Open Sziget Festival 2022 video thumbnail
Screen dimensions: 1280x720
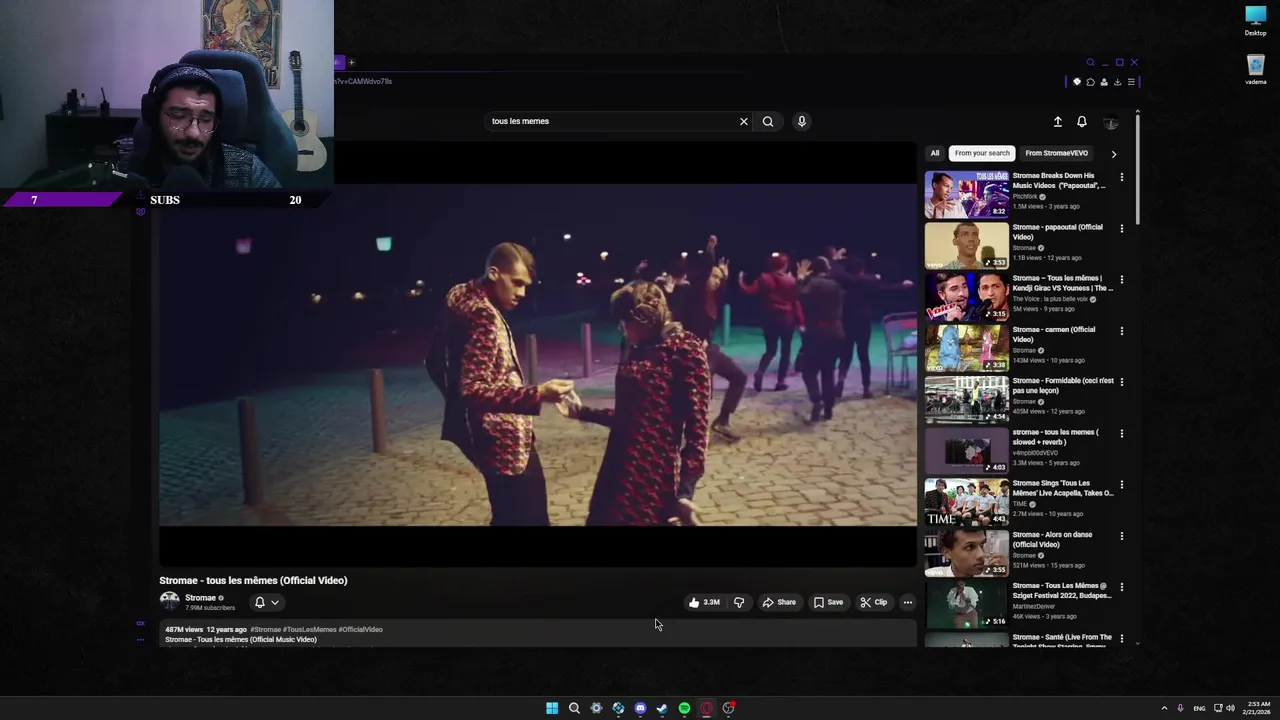[x=966, y=604]
